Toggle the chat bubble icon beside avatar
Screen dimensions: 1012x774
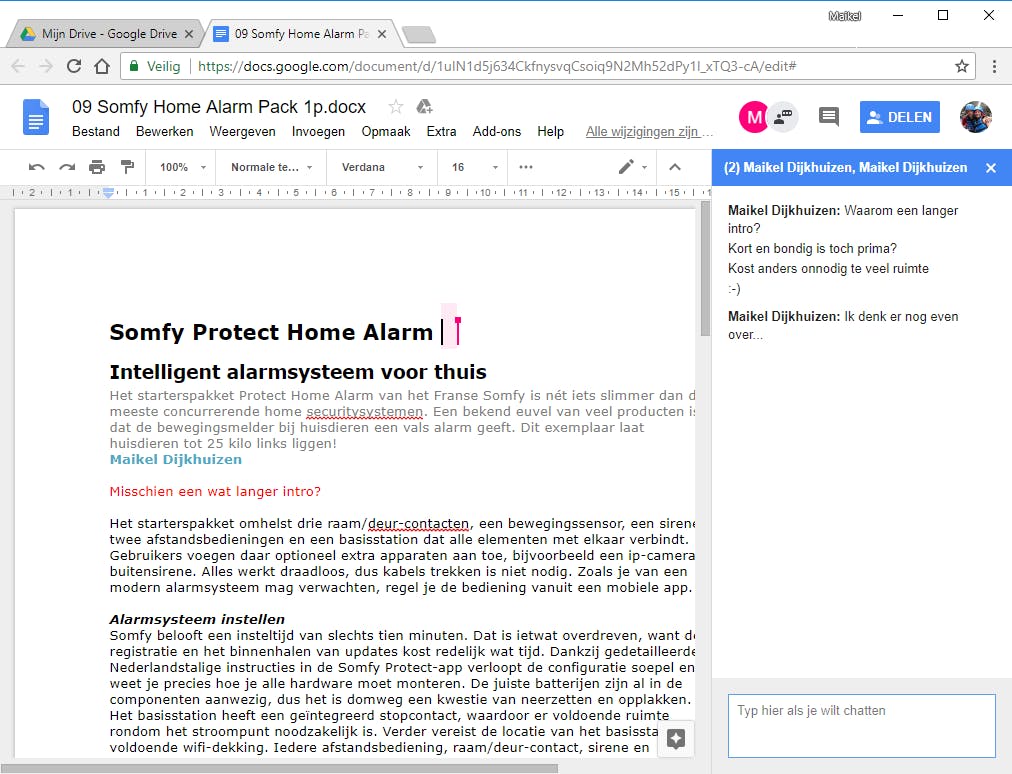point(784,117)
